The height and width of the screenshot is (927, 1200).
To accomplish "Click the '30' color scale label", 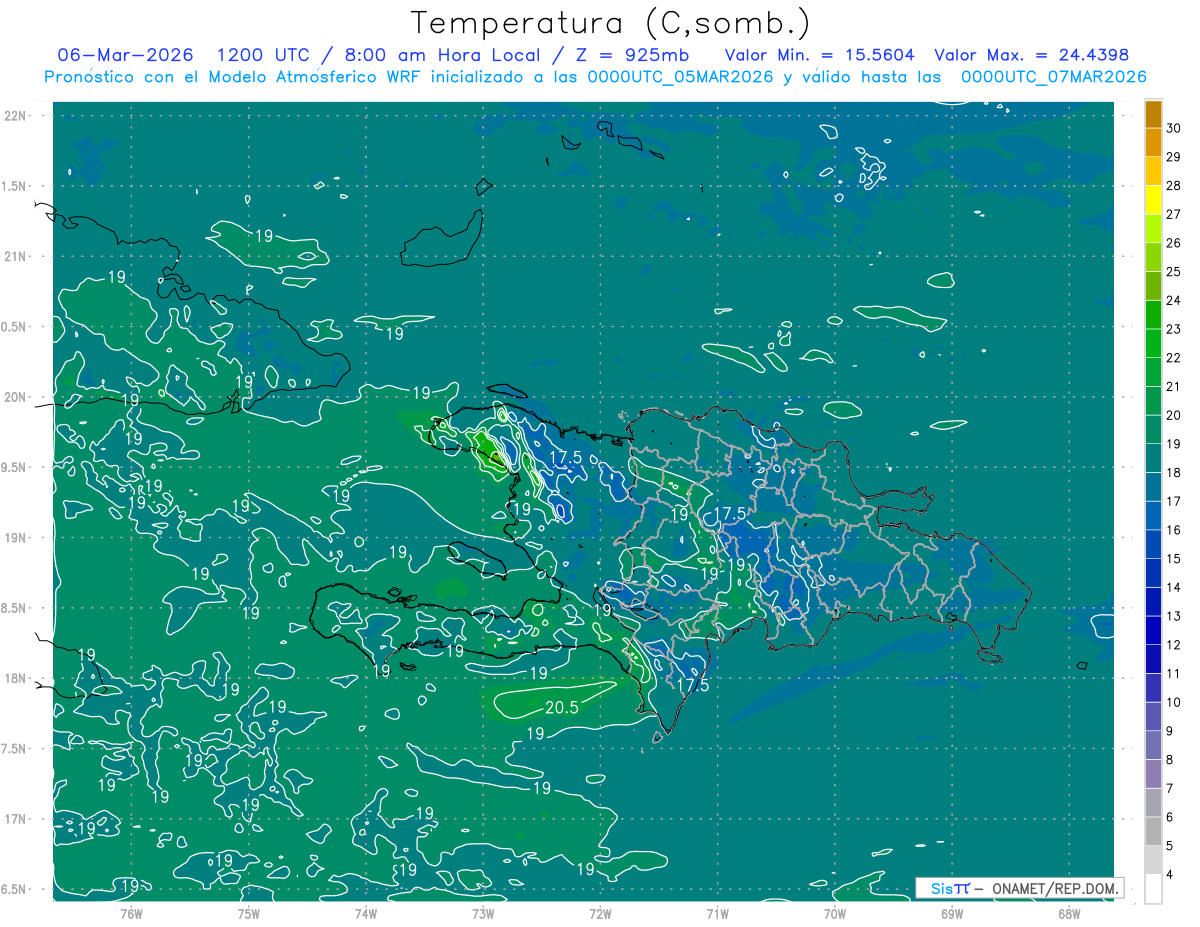I will coord(1174,127).
